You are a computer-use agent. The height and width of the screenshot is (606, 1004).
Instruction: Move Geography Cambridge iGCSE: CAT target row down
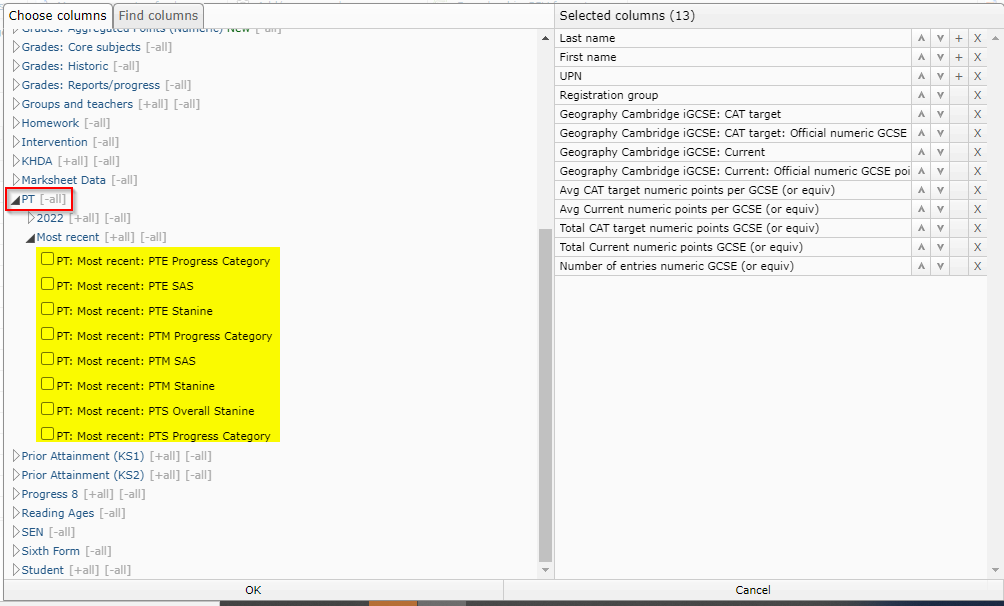[940, 114]
